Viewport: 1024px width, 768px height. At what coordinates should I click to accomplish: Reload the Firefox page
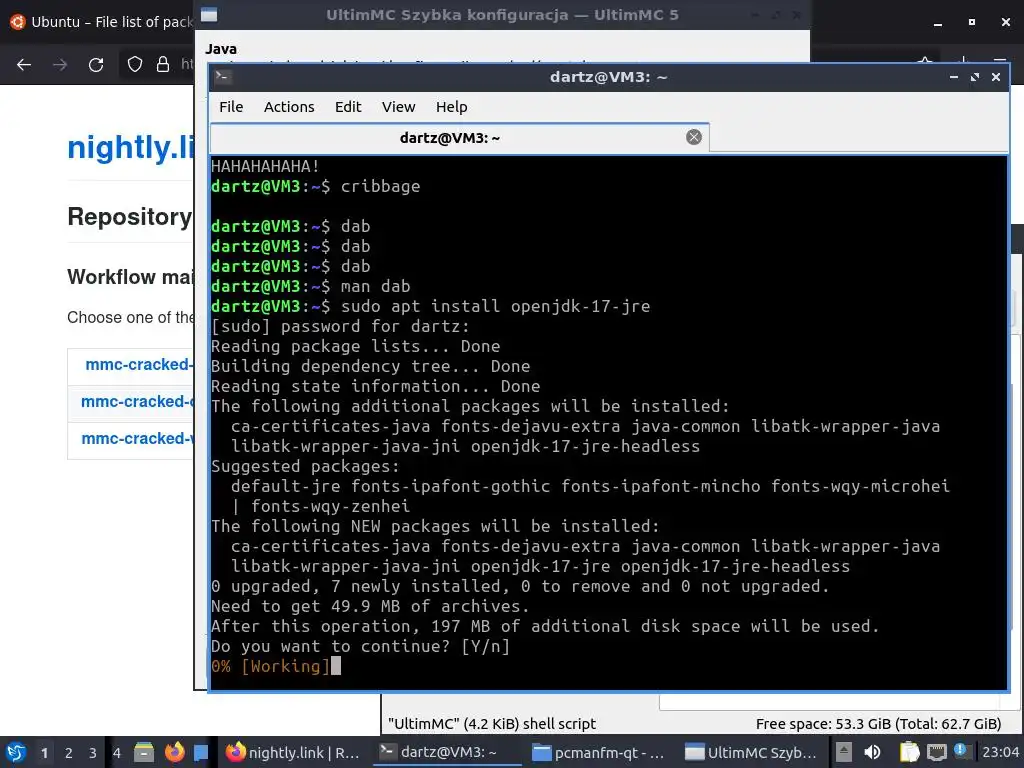pos(96,64)
